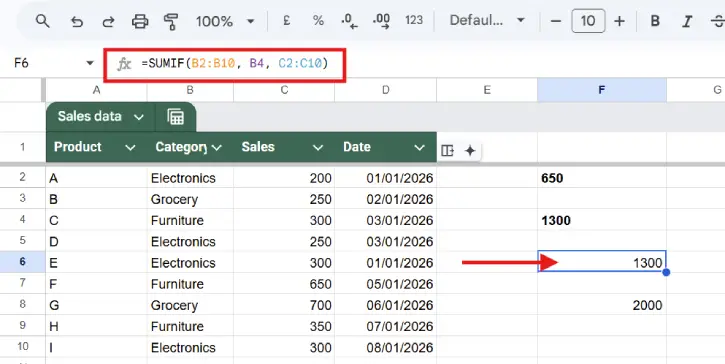
Task: Select sales value 700 in row 8
Action: click(284, 305)
